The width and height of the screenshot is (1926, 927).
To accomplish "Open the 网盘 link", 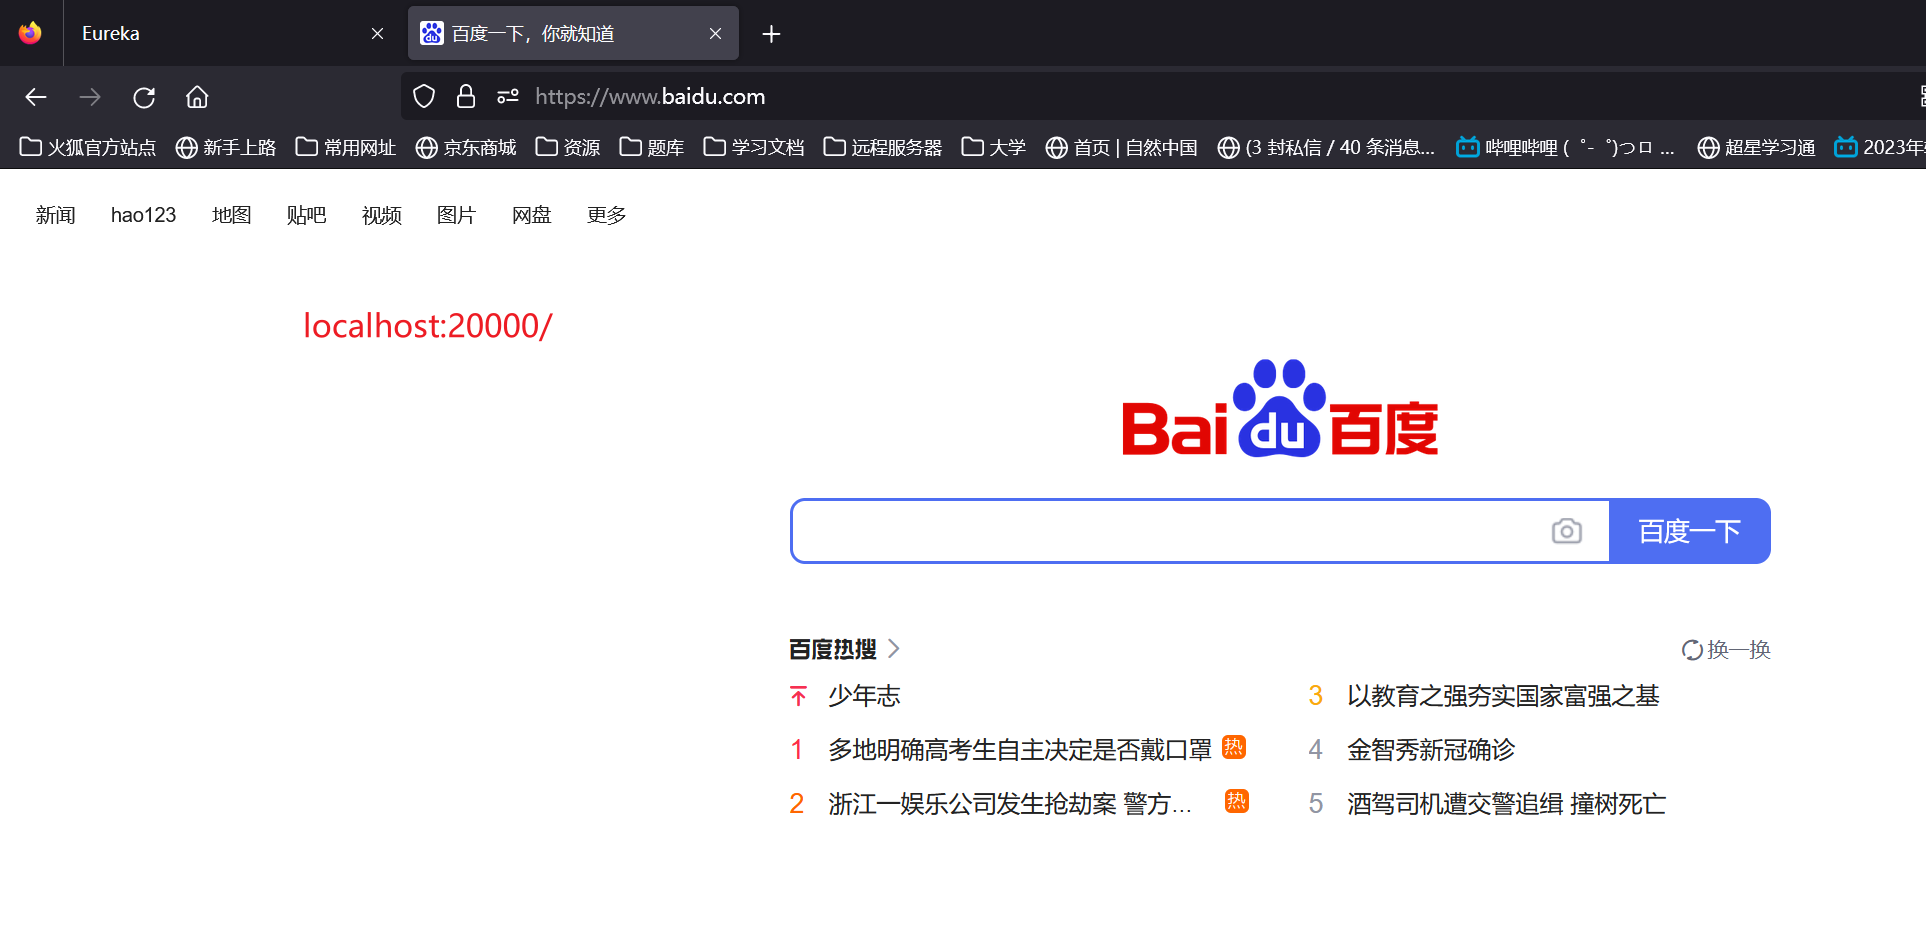I will [531, 215].
